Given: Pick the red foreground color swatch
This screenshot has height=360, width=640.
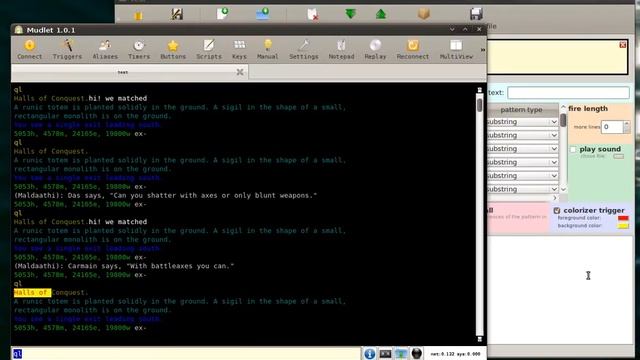Looking at the screenshot, I should coord(623,218).
